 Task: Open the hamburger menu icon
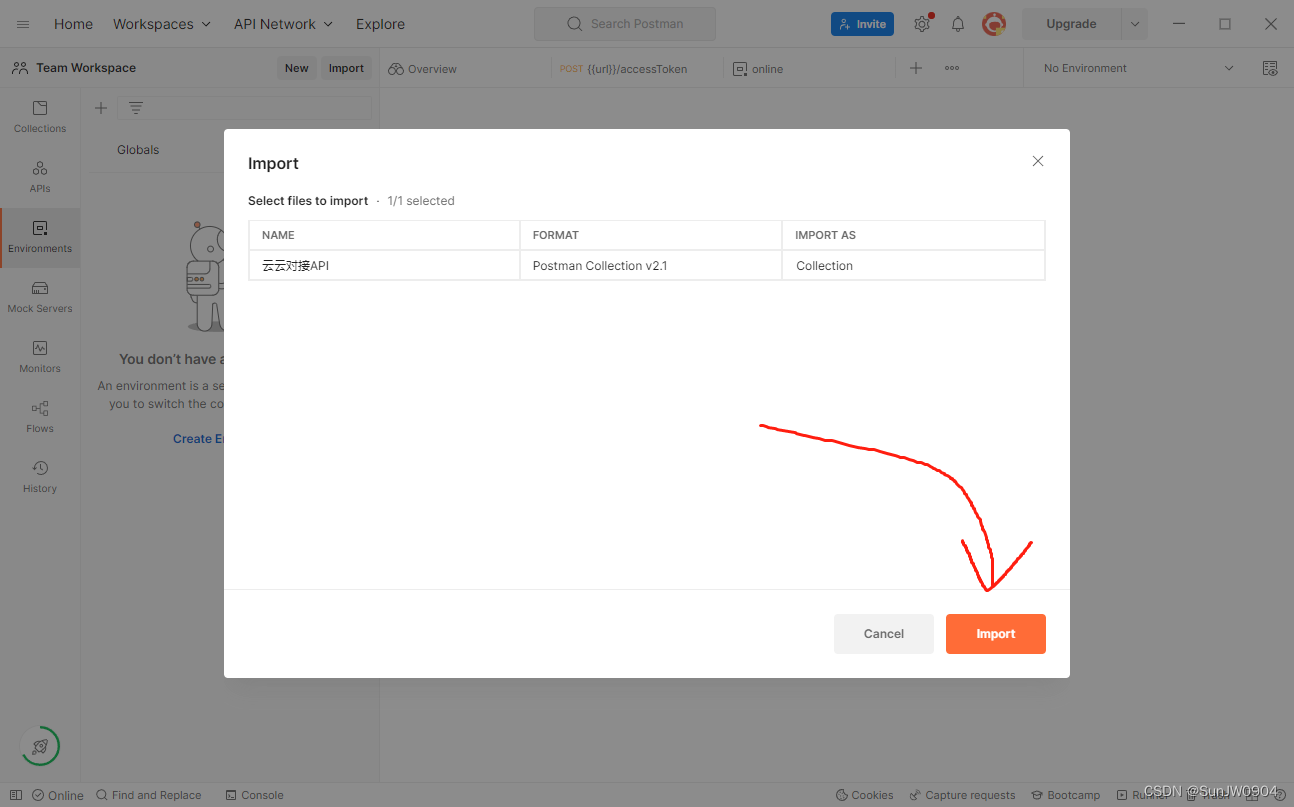[23, 24]
